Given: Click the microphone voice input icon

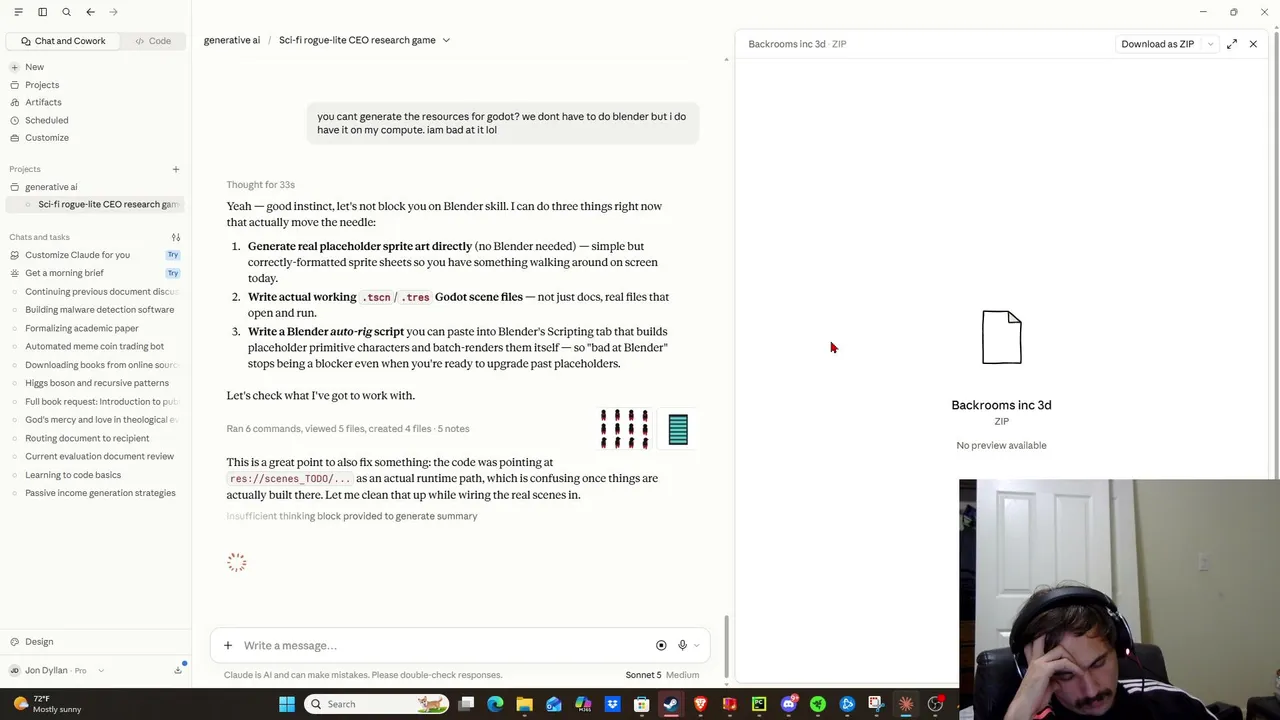Looking at the screenshot, I should pos(682,646).
